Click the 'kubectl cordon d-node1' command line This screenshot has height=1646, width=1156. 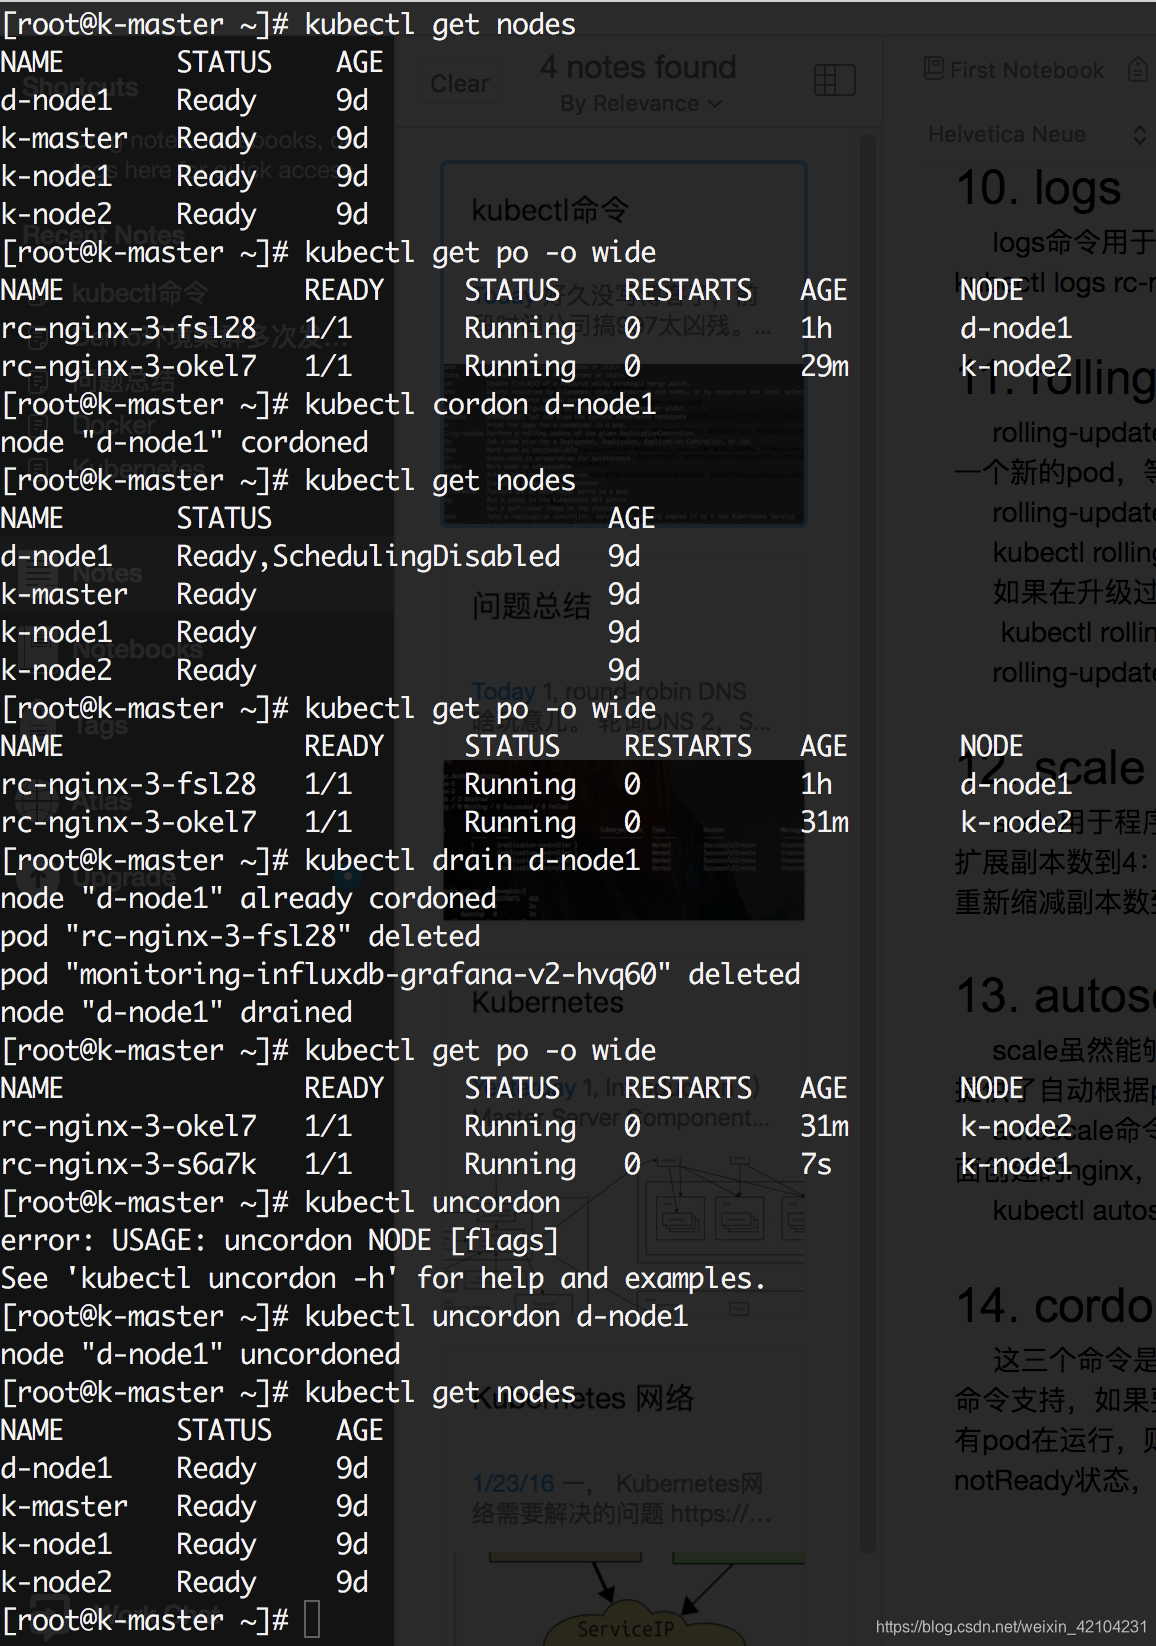(x=480, y=404)
